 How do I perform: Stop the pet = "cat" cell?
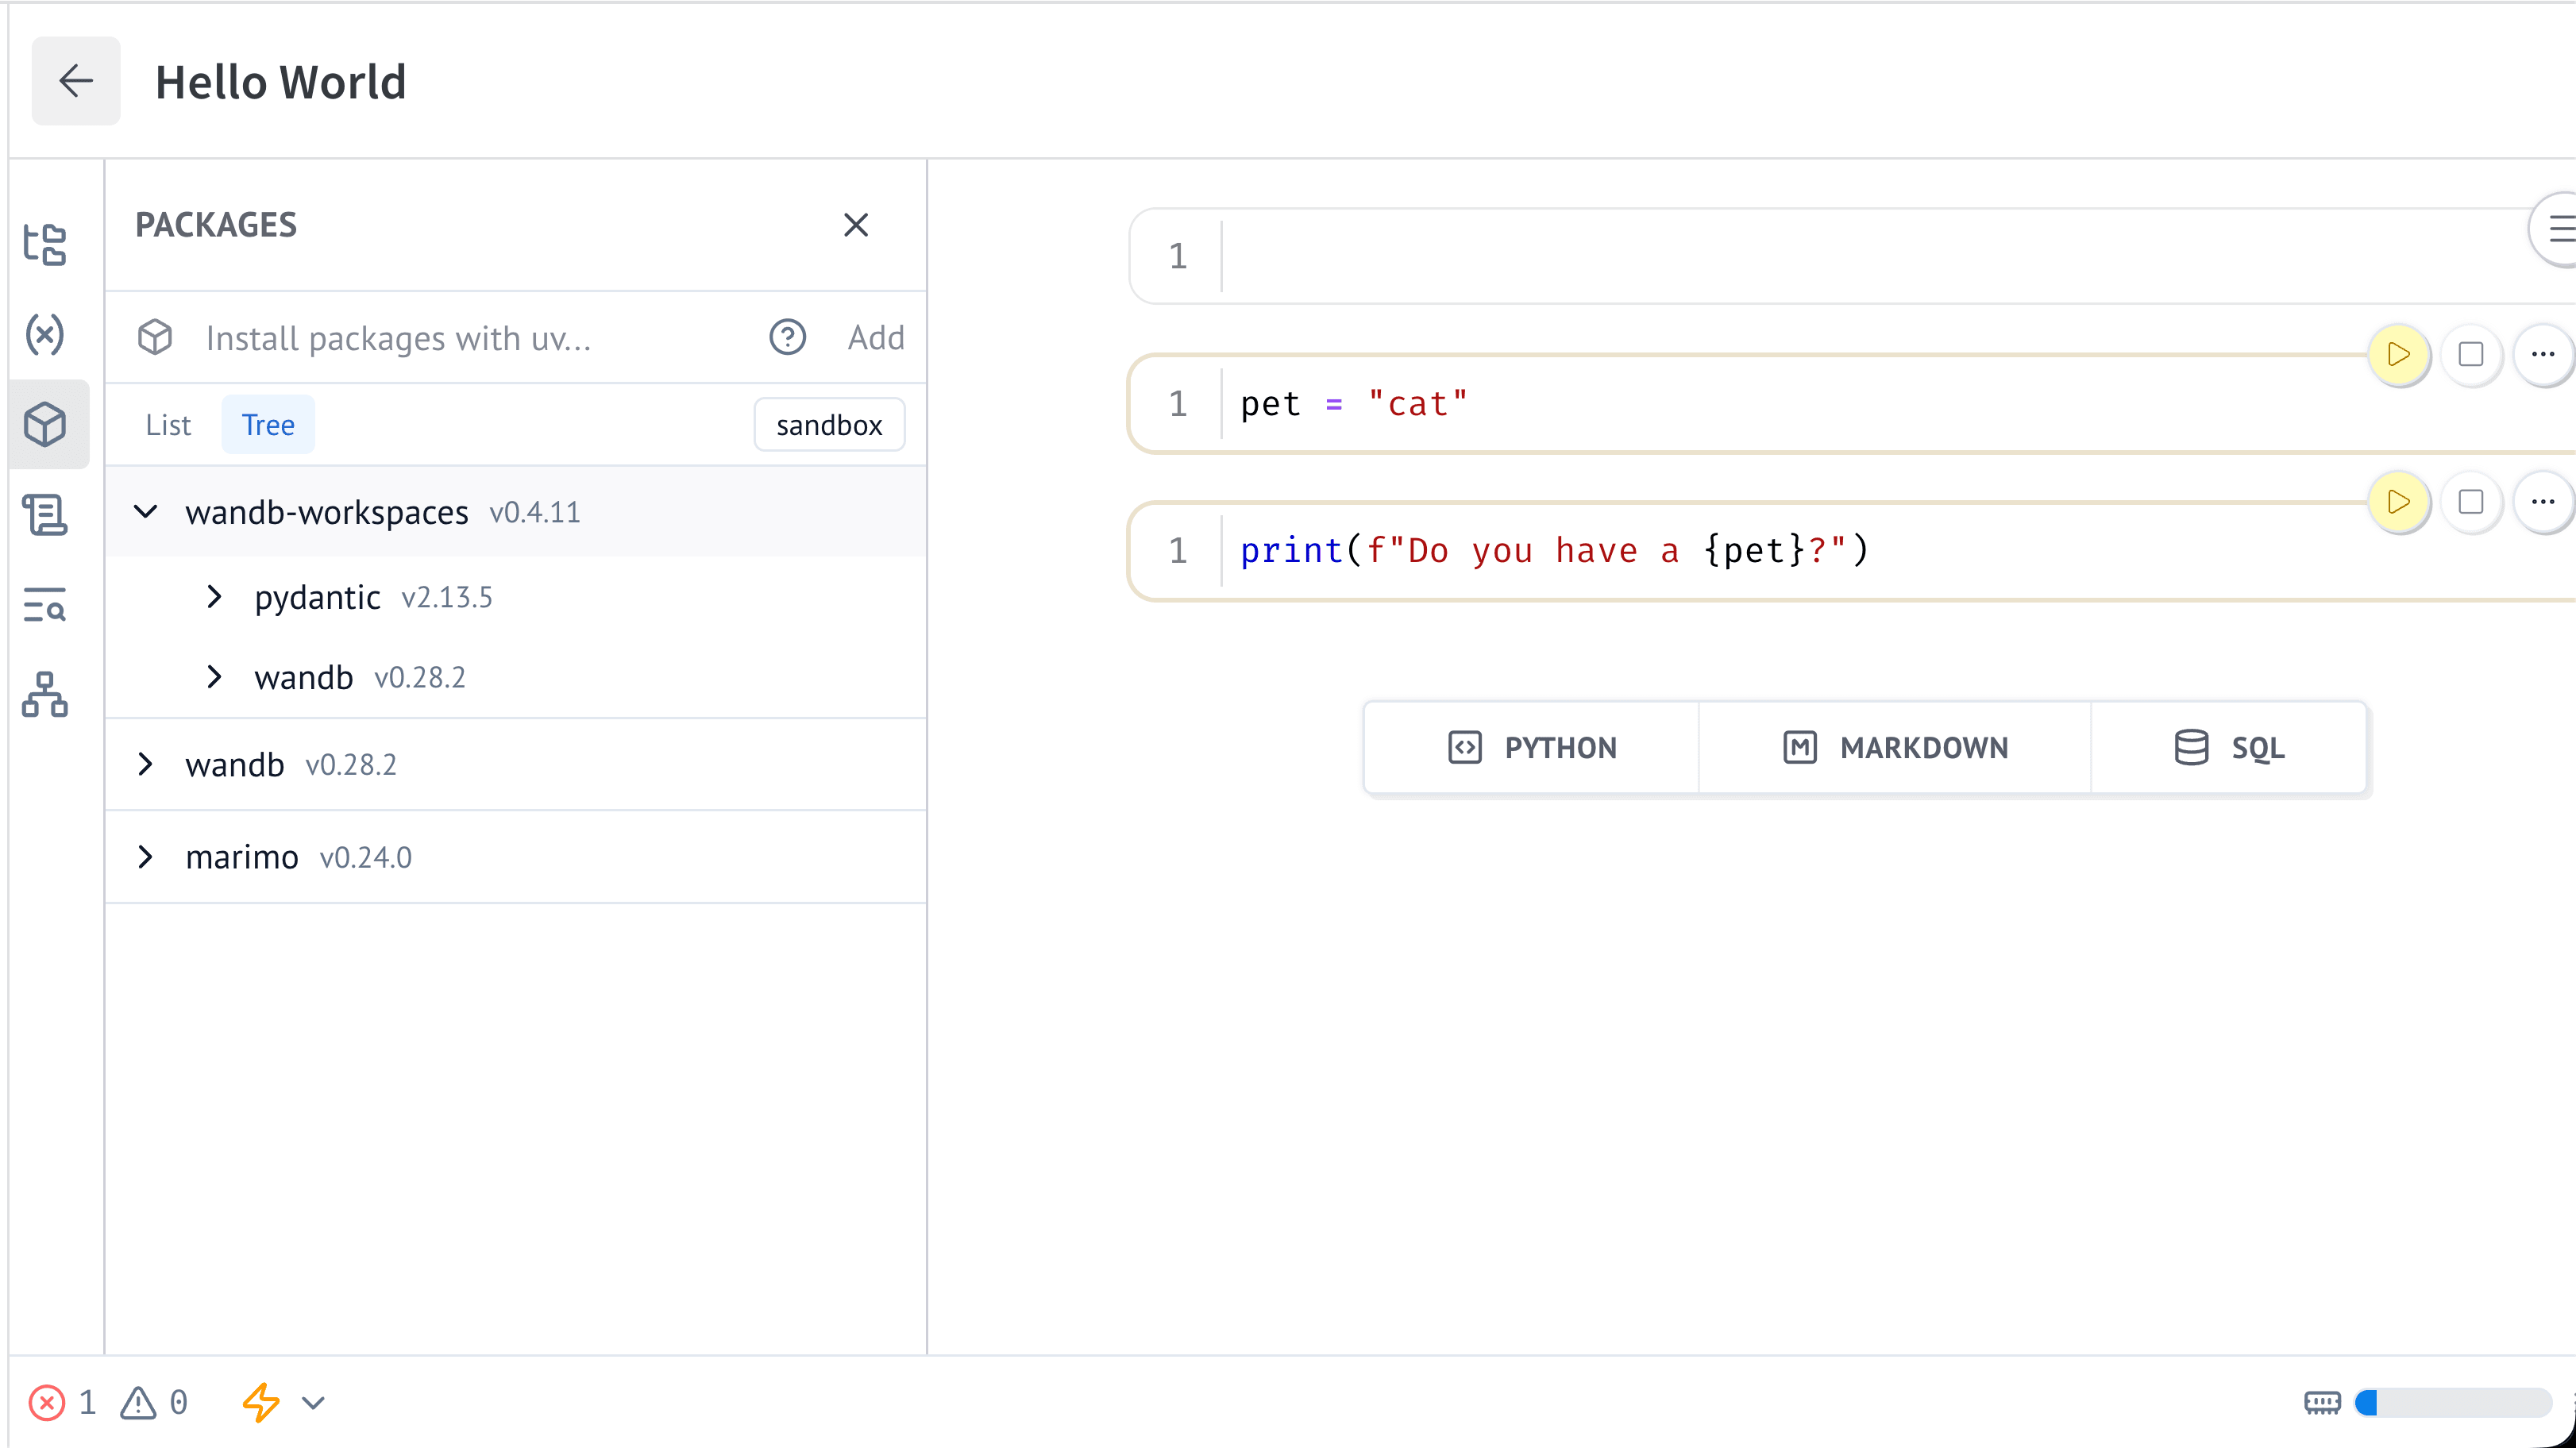coord(2471,355)
